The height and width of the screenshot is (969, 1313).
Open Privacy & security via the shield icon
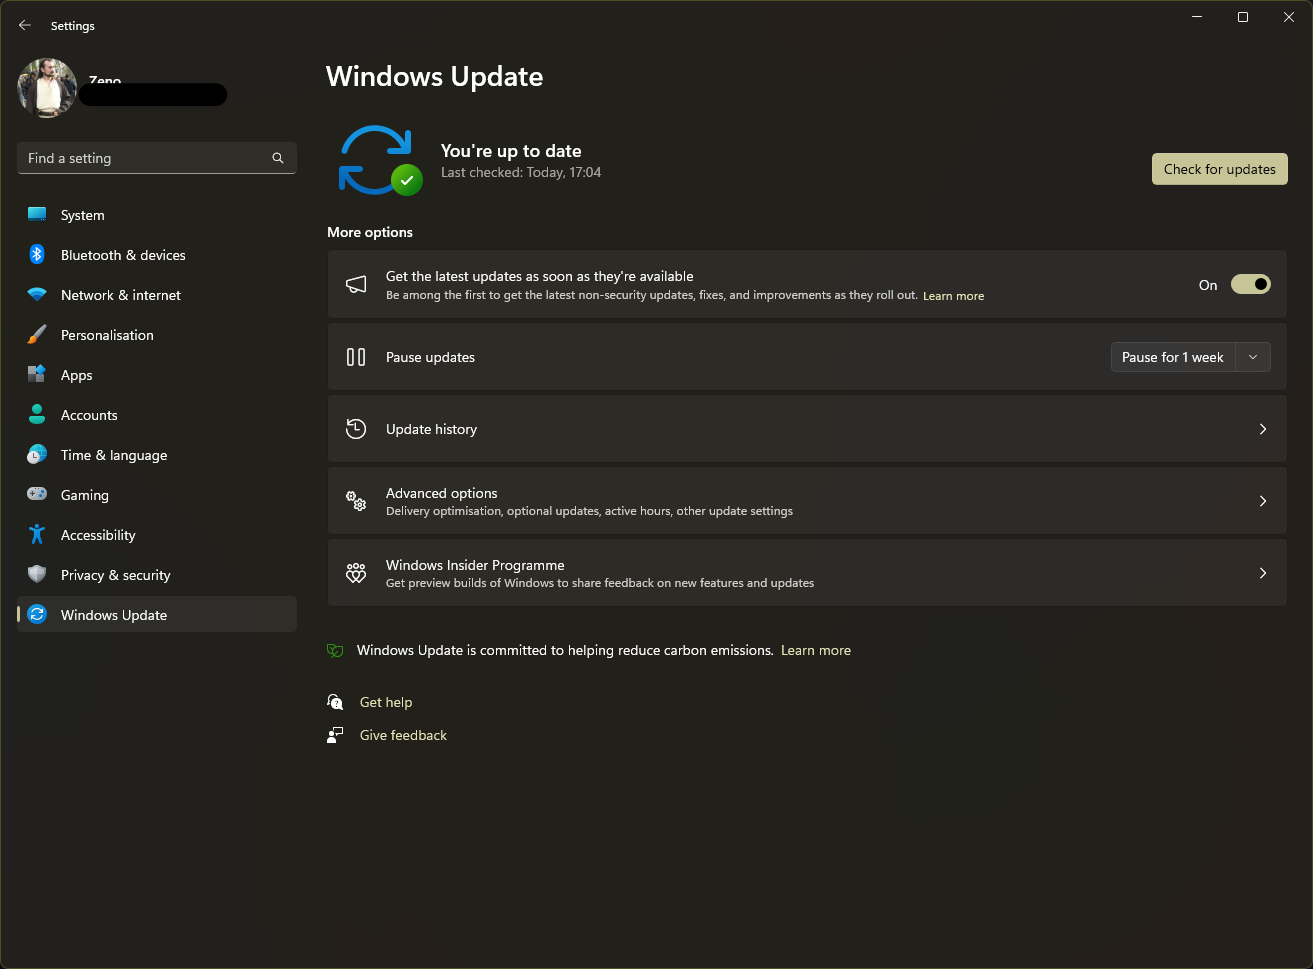[36, 574]
